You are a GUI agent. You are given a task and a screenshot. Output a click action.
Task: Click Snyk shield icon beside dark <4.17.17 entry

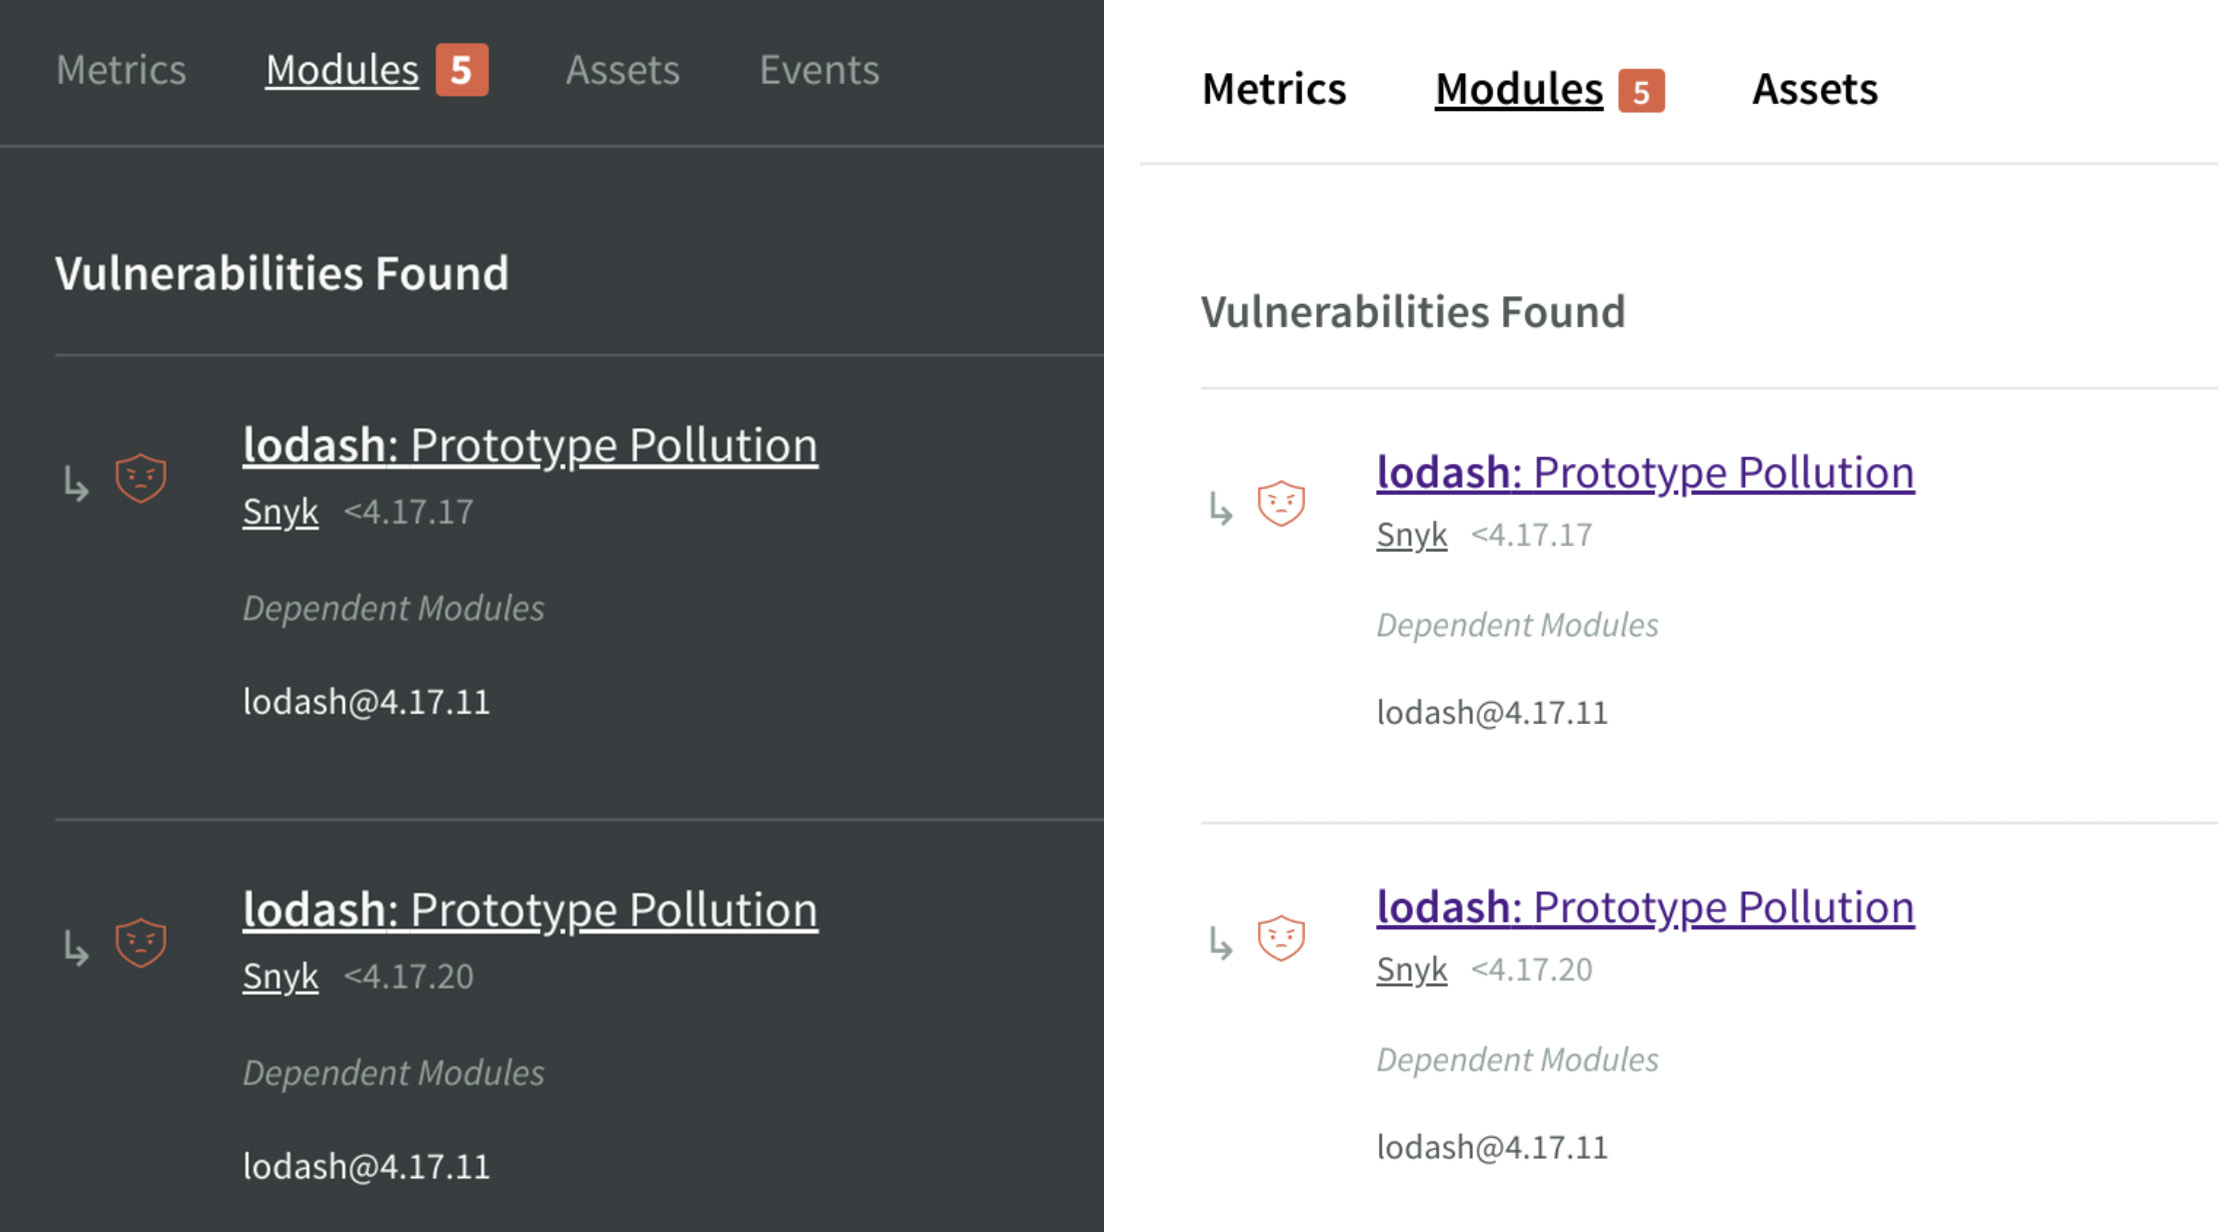(141, 478)
